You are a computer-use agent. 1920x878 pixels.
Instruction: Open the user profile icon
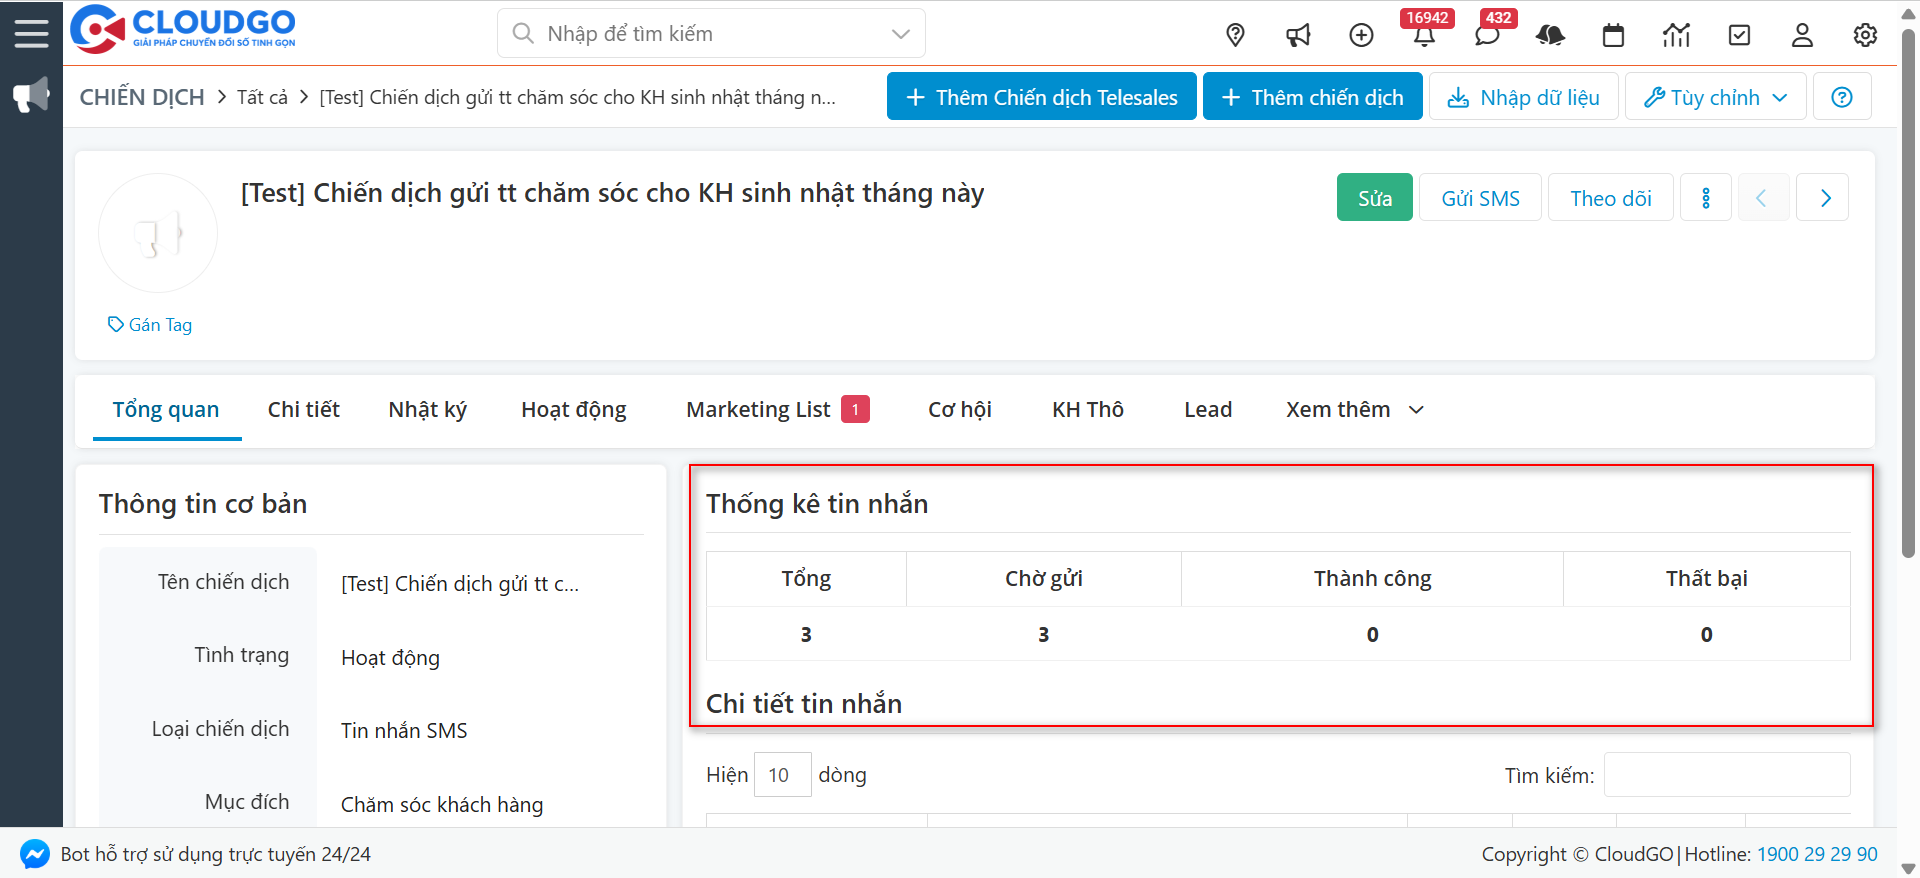point(1802,35)
